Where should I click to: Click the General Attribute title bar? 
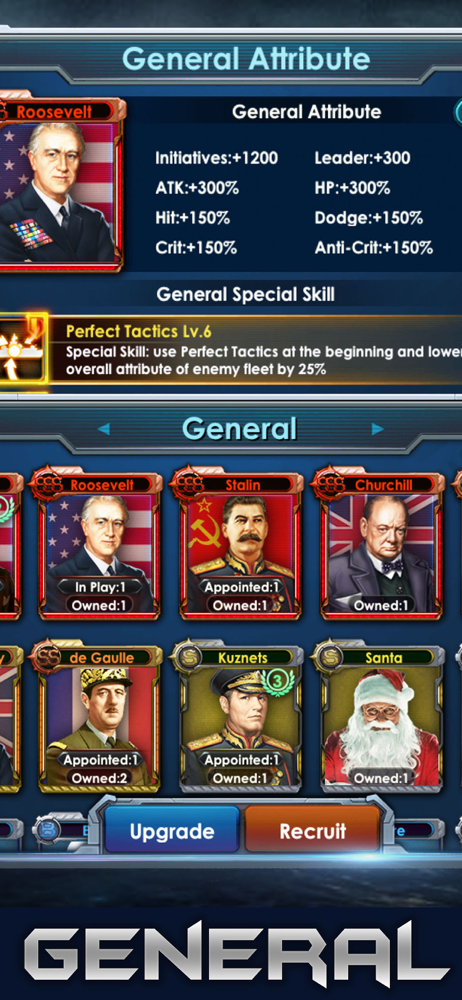[x=246, y=59]
